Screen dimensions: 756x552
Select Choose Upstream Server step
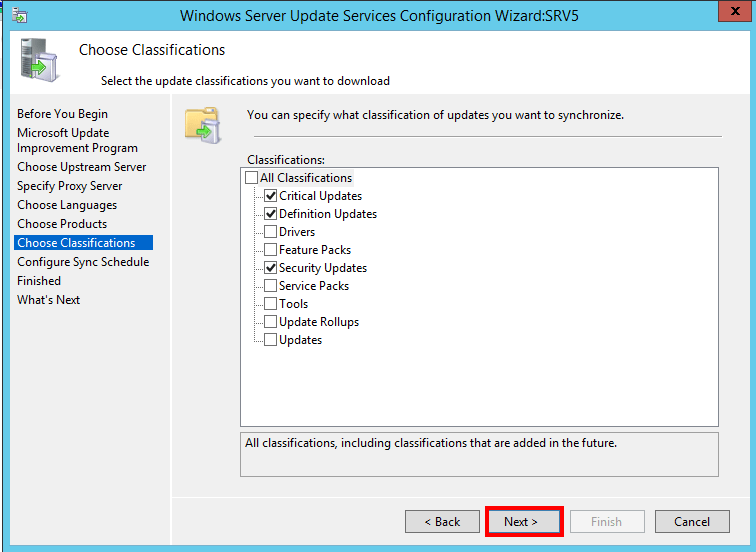pyautogui.click(x=81, y=167)
